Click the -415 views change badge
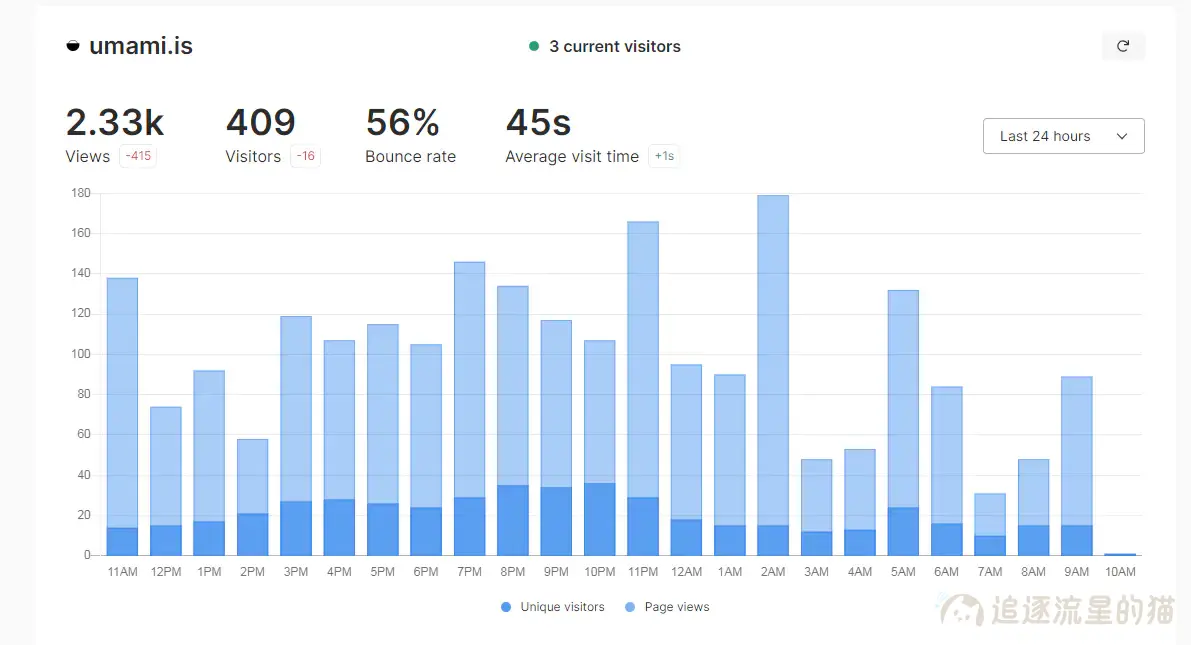The height and width of the screenshot is (645, 1191). 138,156
